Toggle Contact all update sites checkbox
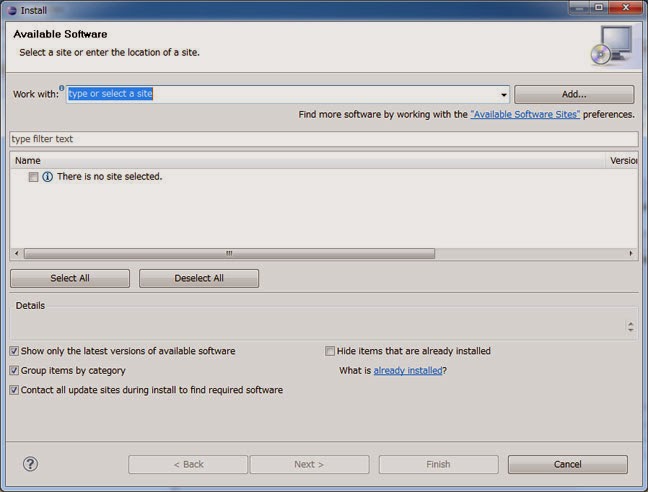Screen dimensions: 648x492 point(14,390)
